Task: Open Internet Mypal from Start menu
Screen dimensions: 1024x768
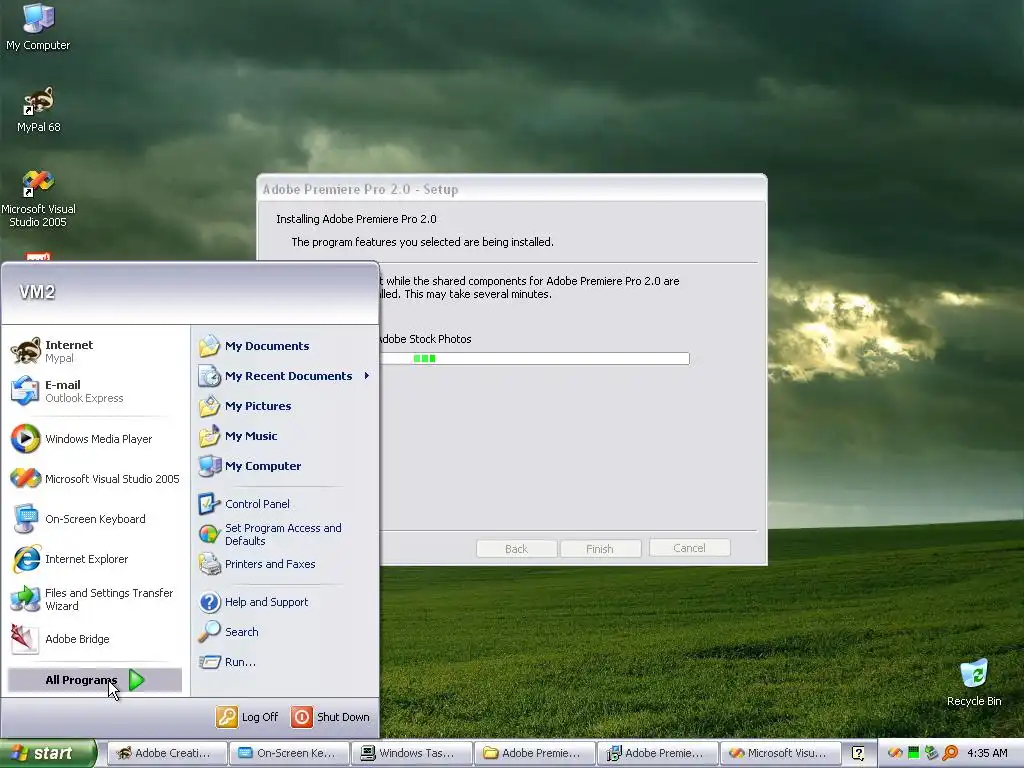Action: point(95,351)
